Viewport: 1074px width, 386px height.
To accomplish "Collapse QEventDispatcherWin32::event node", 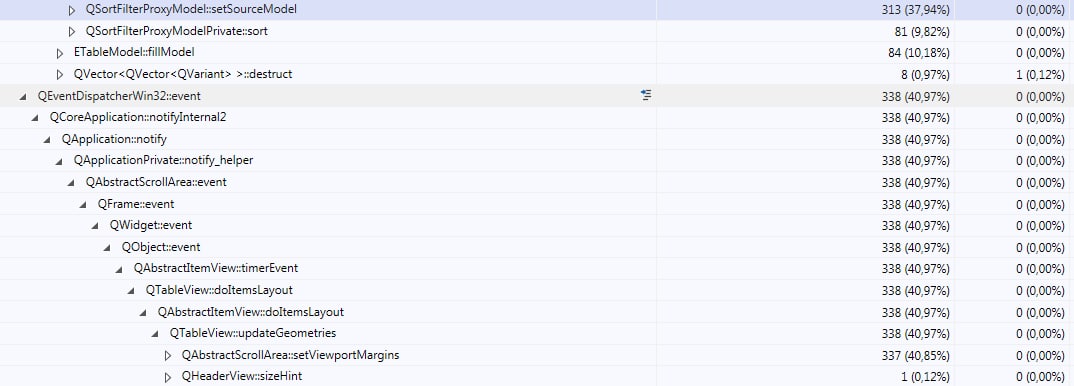I will click(24, 96).
